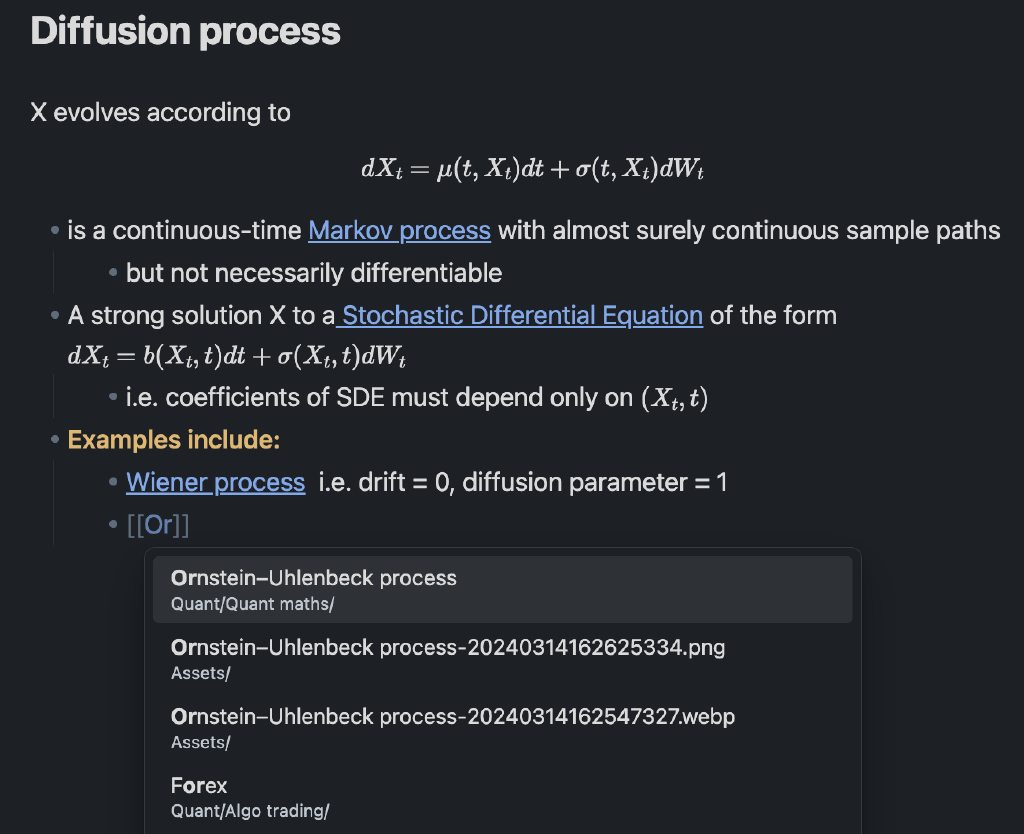Click the bullet beside the Wiener process link
1024x834 pixels.
(114, 484)
